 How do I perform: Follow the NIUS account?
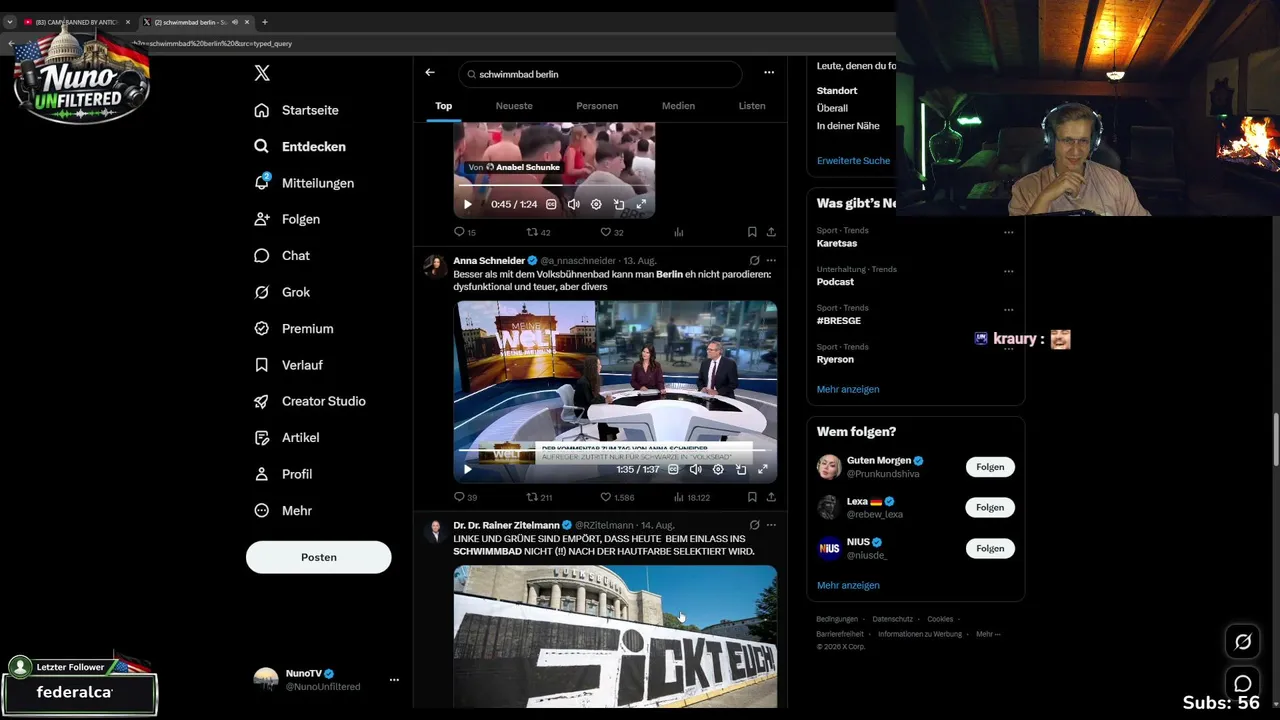[990, 548]
